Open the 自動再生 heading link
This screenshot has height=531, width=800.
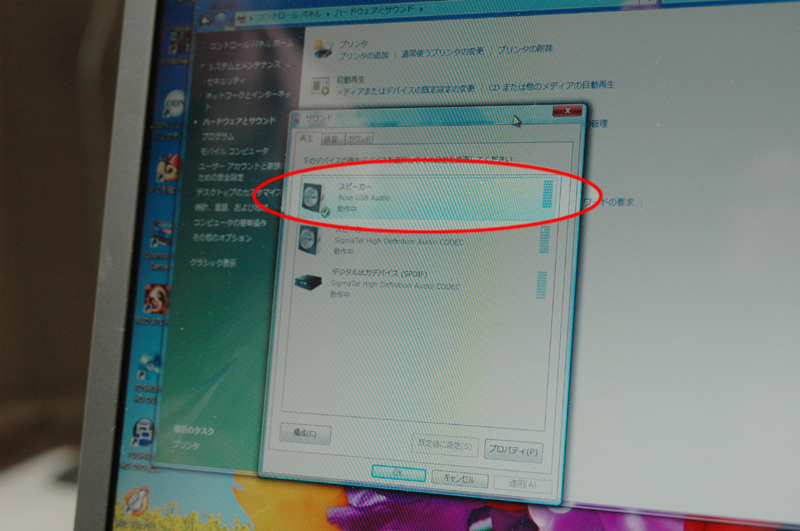351,80
